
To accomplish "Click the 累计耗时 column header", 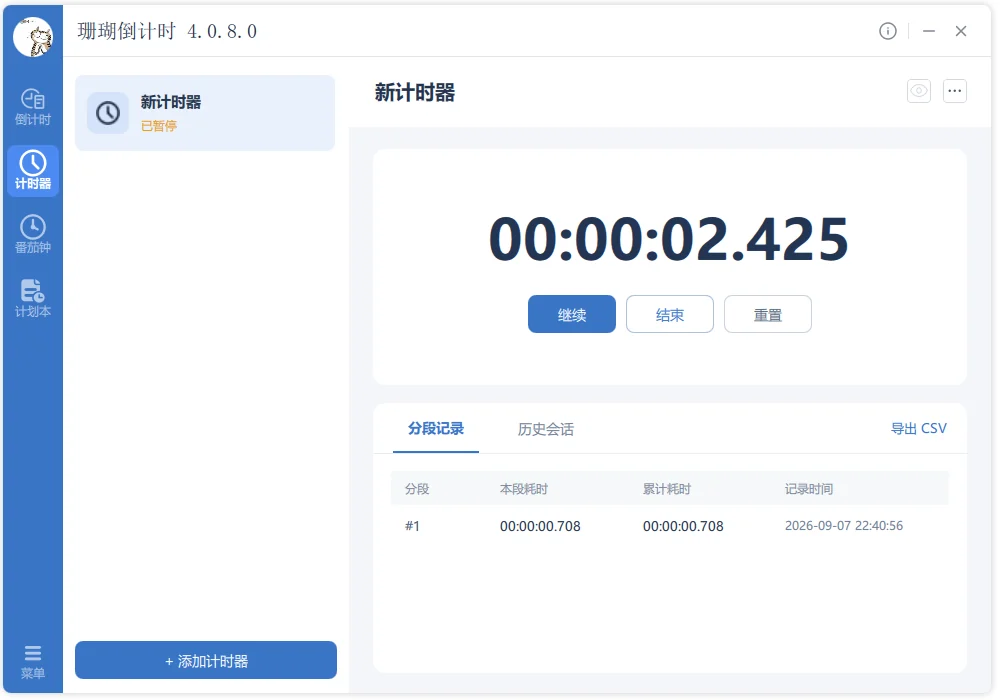I will (666, 489).
